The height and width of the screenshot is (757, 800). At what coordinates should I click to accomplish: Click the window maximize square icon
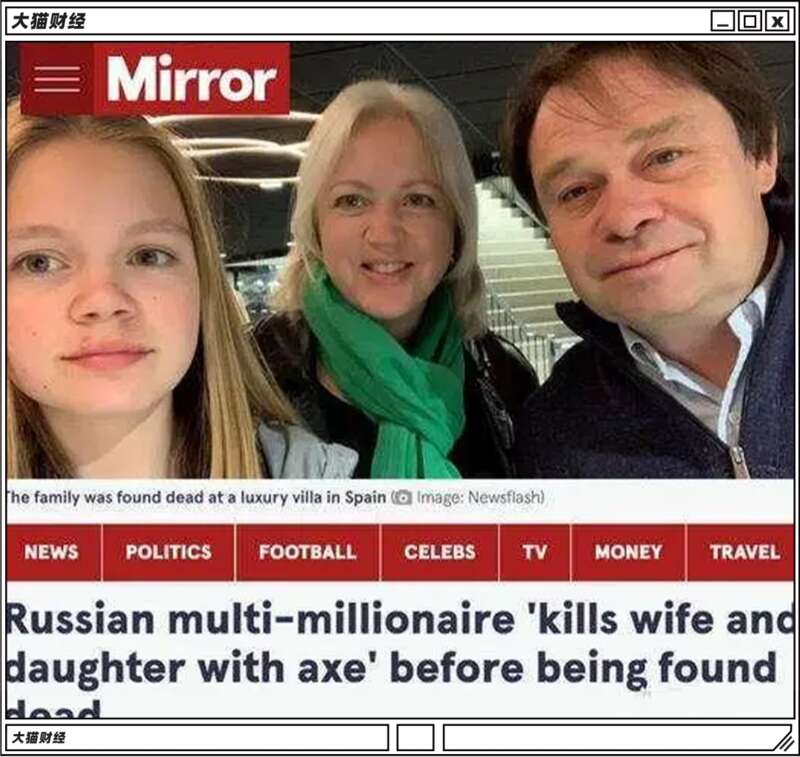pos(749,21)
